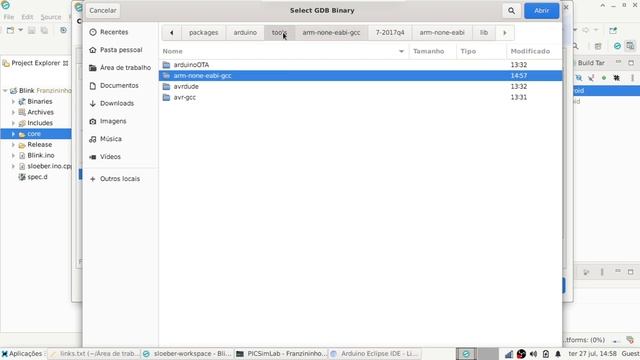Image resolution: width=640 pixels, height=360 pixels.
Task: Navigate to 7-2017q4 path segment
Action: pos(390,33)
